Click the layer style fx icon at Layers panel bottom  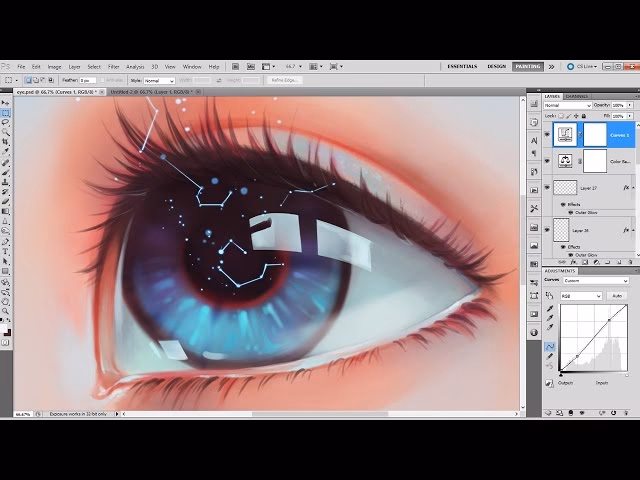tap(573, 262)
